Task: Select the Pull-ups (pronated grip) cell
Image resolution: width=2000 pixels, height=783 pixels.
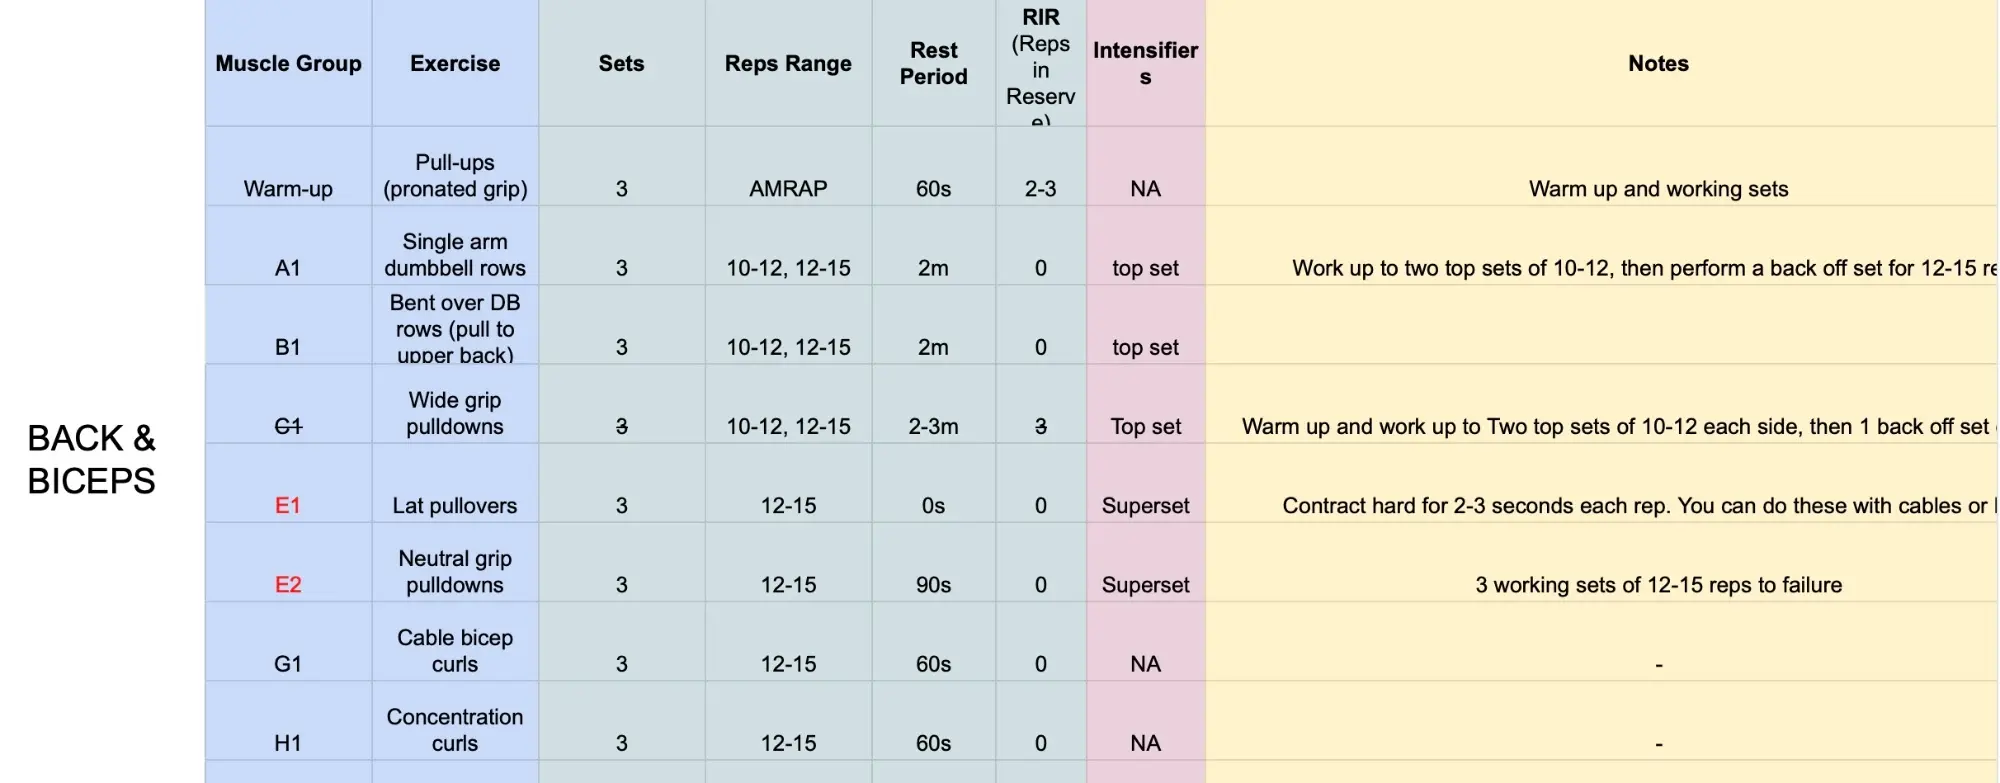Action: tap(455, 175)
